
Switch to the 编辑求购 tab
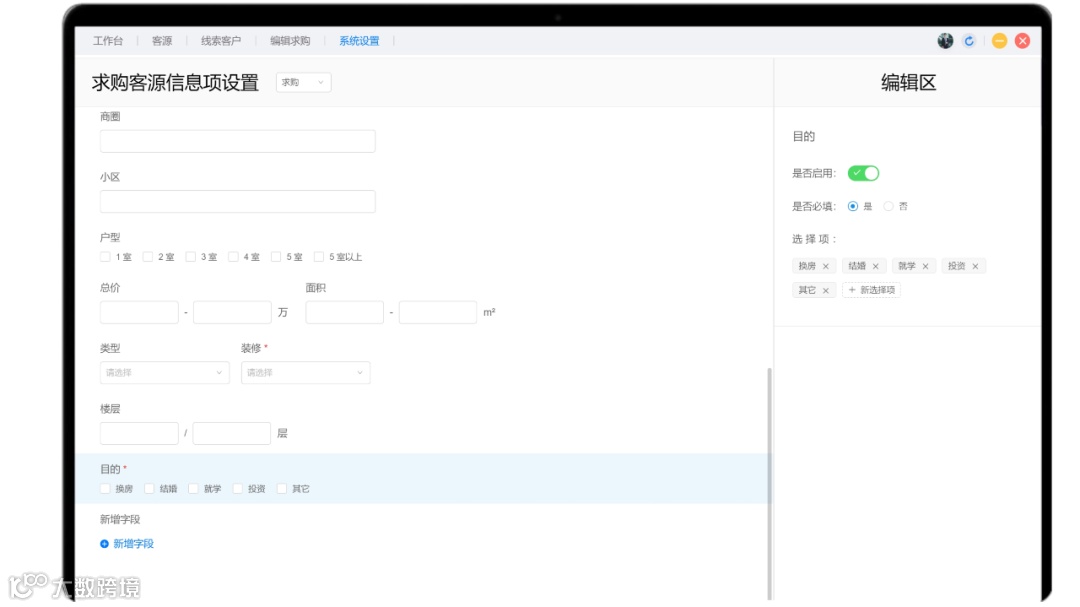290,41
